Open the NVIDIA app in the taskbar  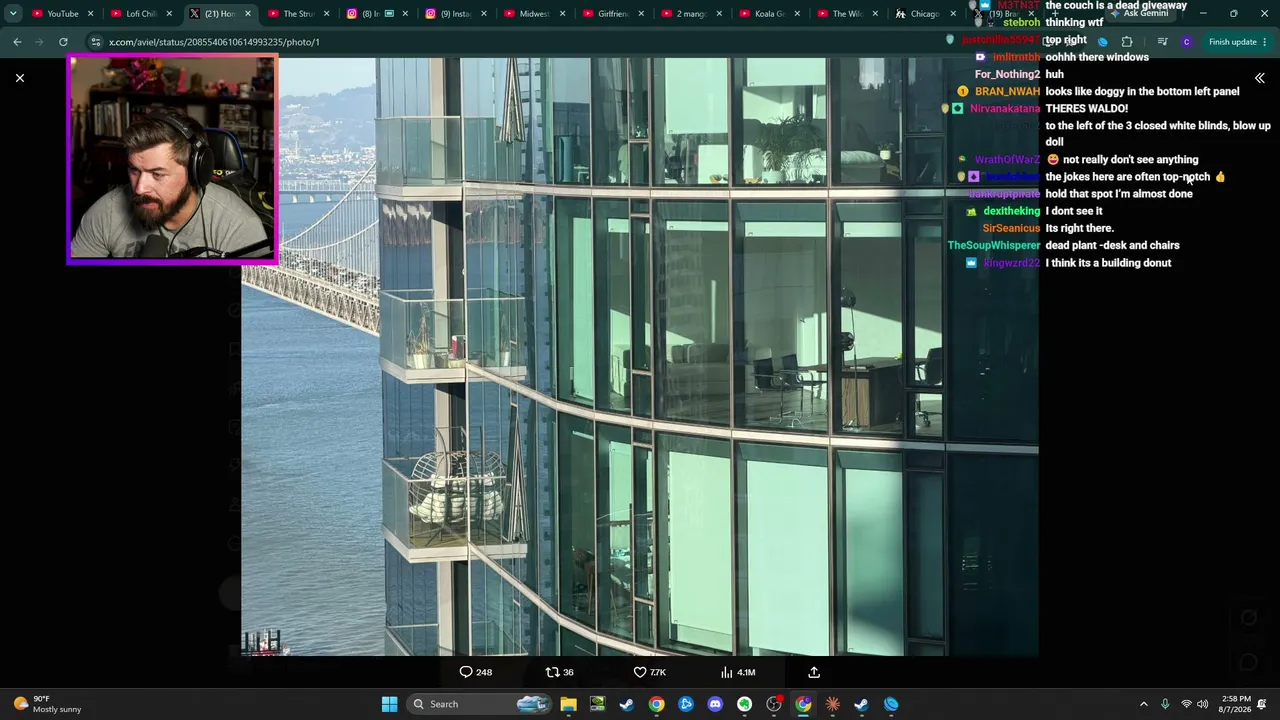click(x=597, y=704)
